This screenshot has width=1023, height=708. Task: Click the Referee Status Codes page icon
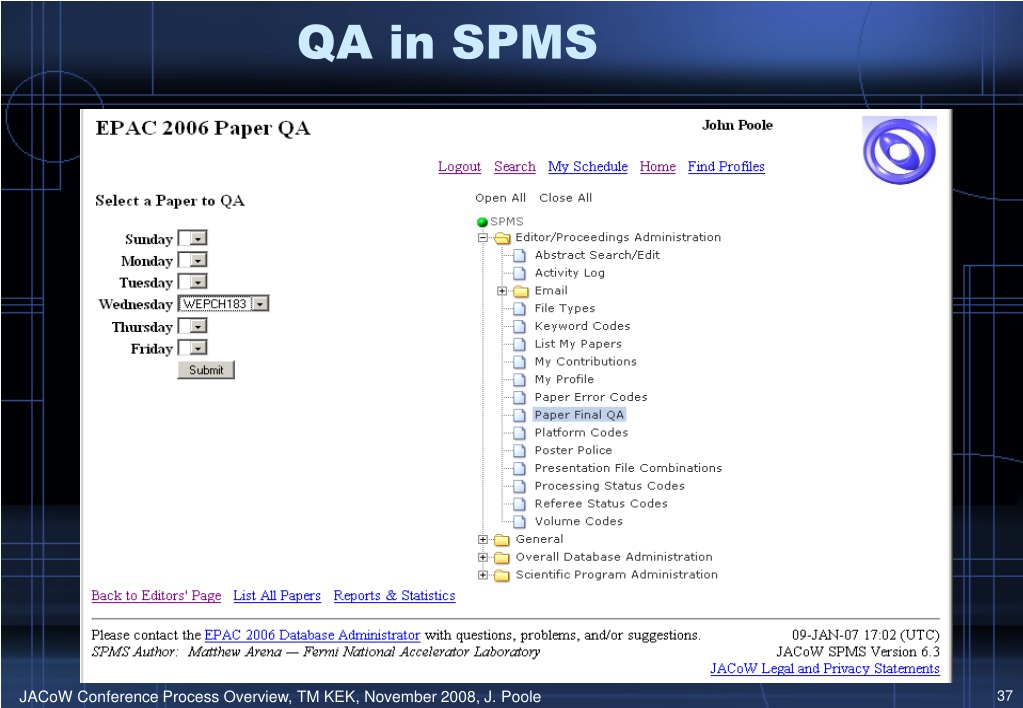click(519, 504)
